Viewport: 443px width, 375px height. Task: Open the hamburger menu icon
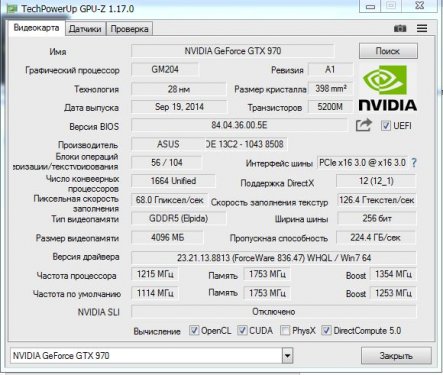pos(422,29)
